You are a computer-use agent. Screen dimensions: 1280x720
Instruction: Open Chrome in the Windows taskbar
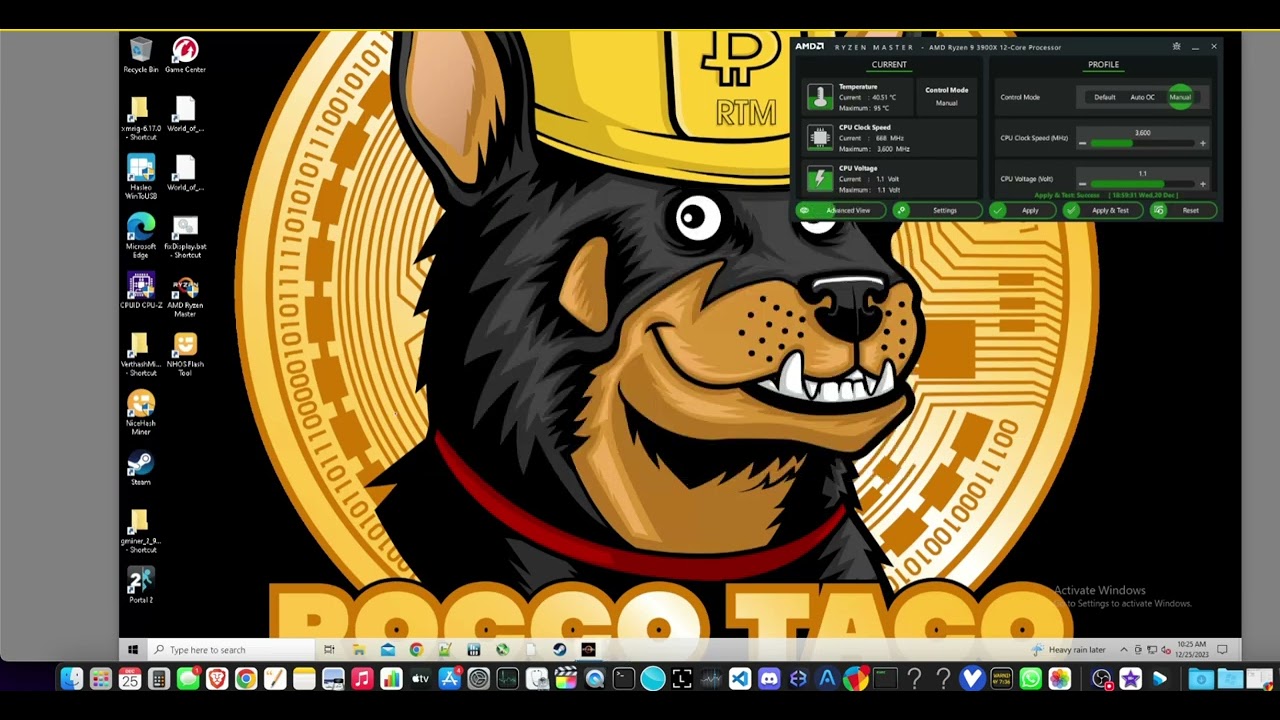416,650
